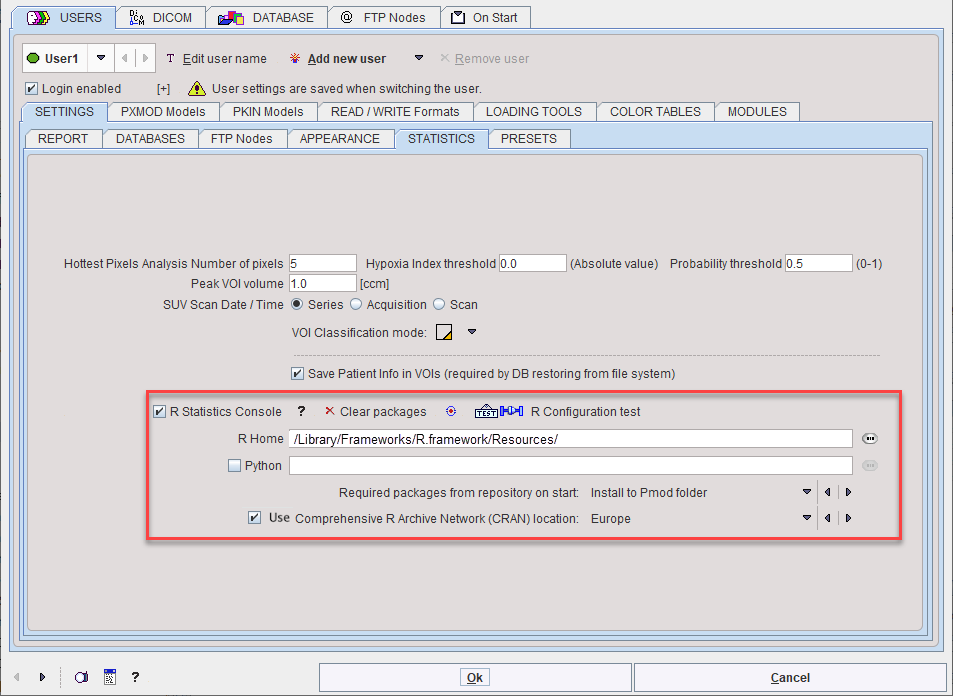953x696 pixels.
Task: Select previous CRAN location
Action: 827,519
